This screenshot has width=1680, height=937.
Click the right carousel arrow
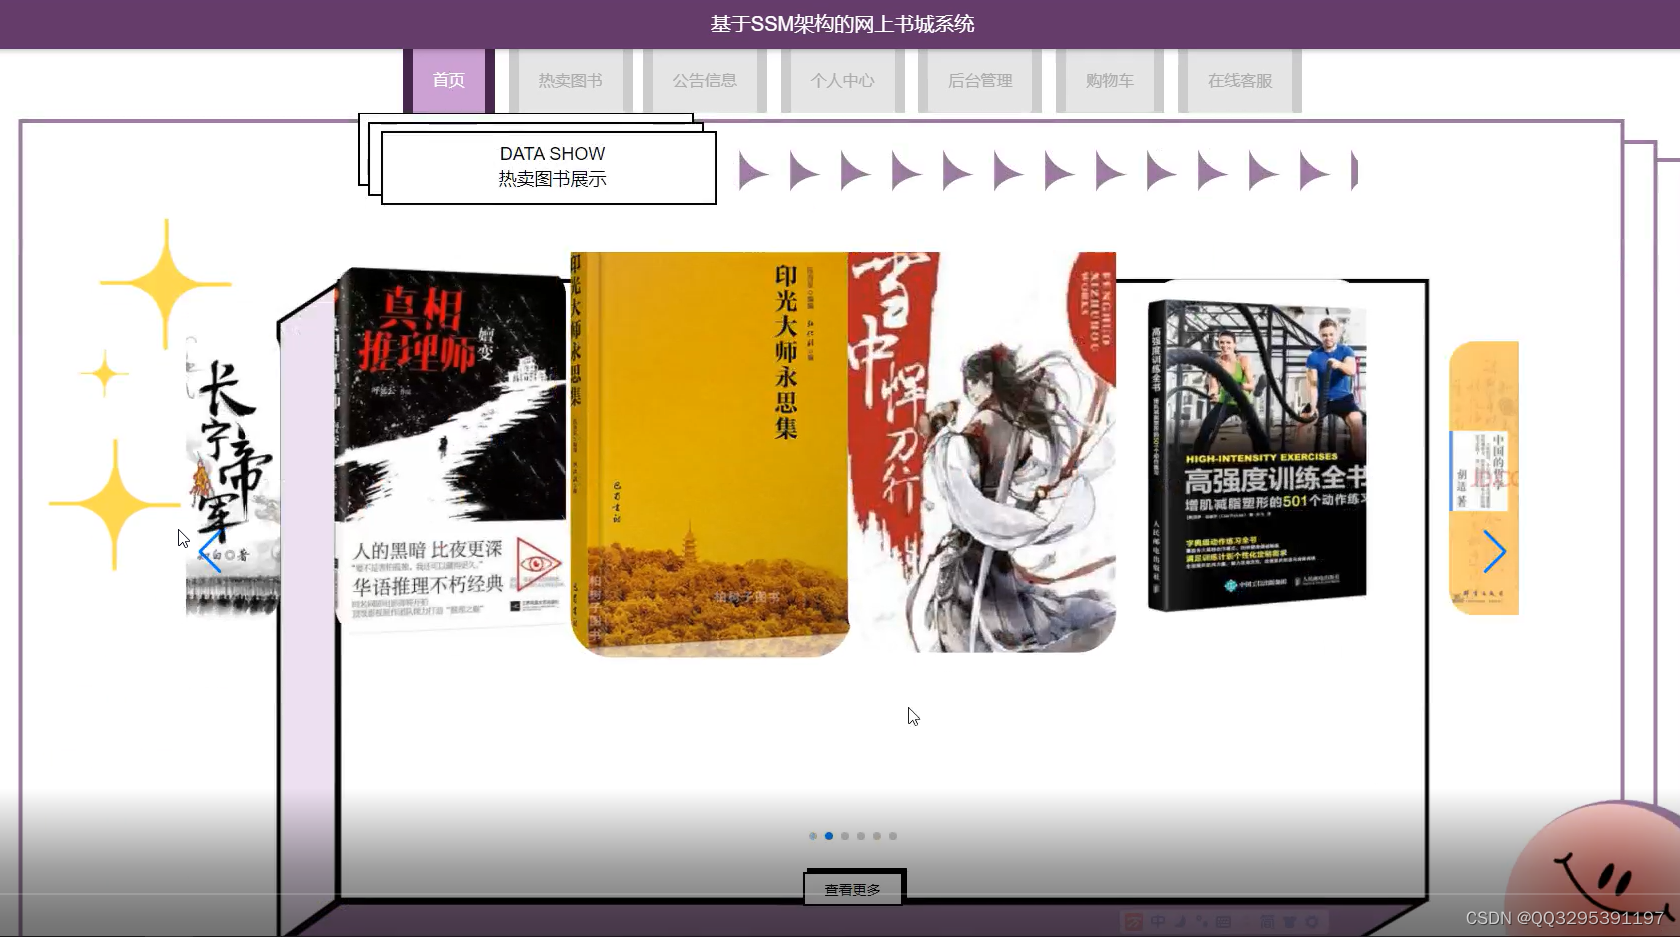tap(1494, 552)
